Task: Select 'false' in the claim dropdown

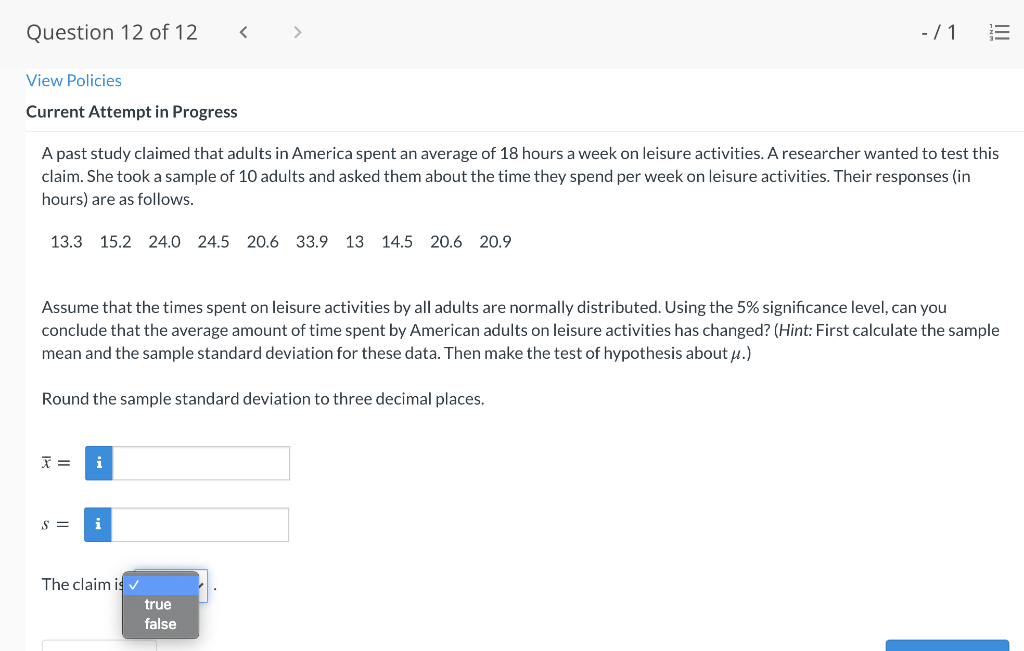Action: (161, 624)
